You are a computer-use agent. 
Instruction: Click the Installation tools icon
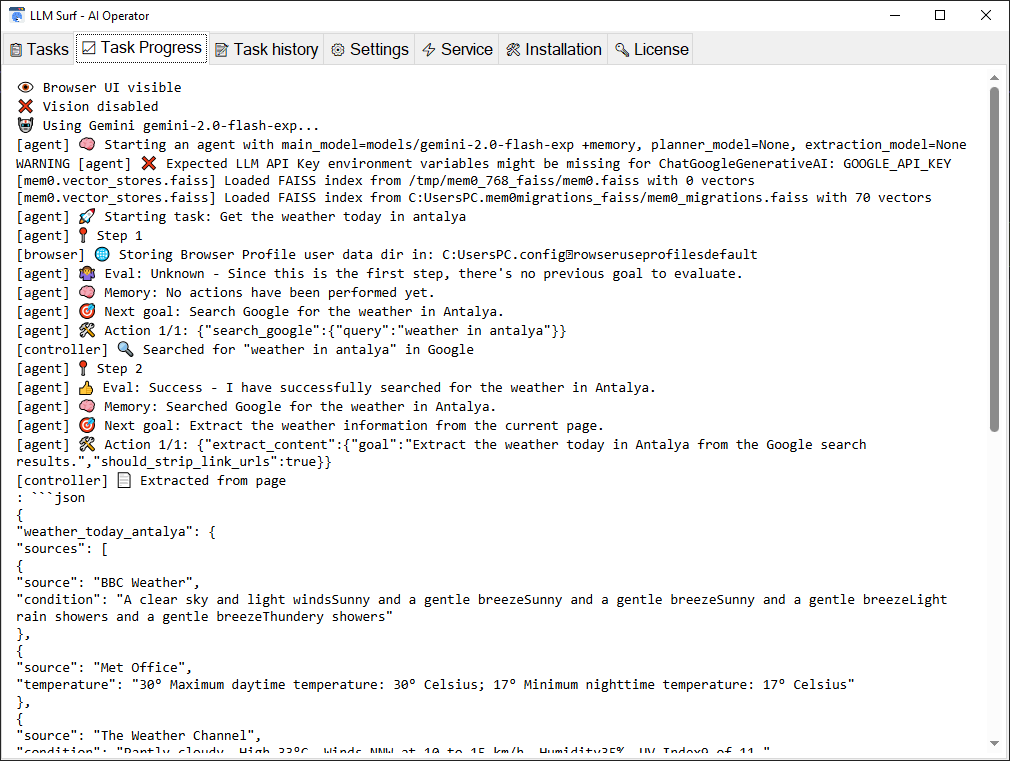point(513,50)
